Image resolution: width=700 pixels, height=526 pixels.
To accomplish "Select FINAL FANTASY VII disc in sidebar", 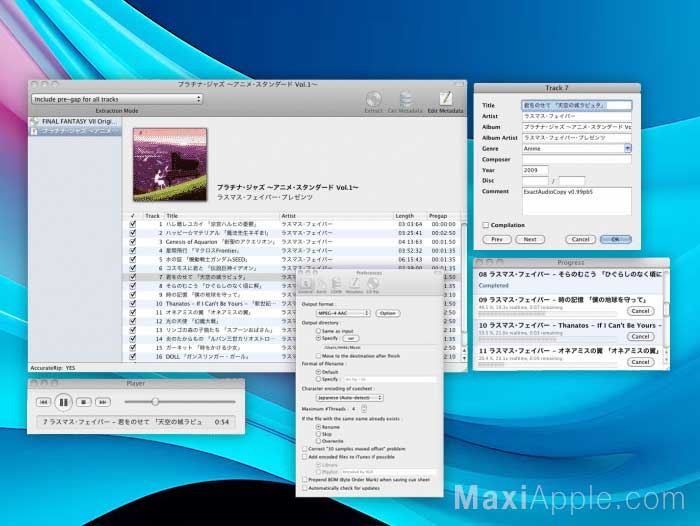I will (75, 121).
